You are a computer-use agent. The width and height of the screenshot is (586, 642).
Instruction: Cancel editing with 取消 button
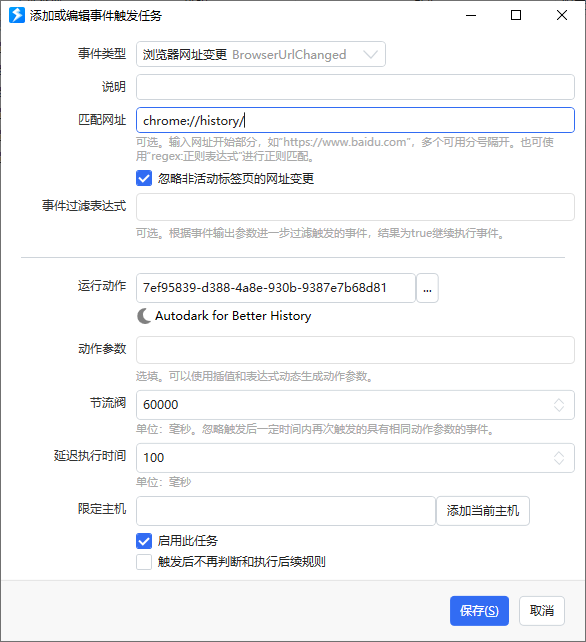click(542, 611)
